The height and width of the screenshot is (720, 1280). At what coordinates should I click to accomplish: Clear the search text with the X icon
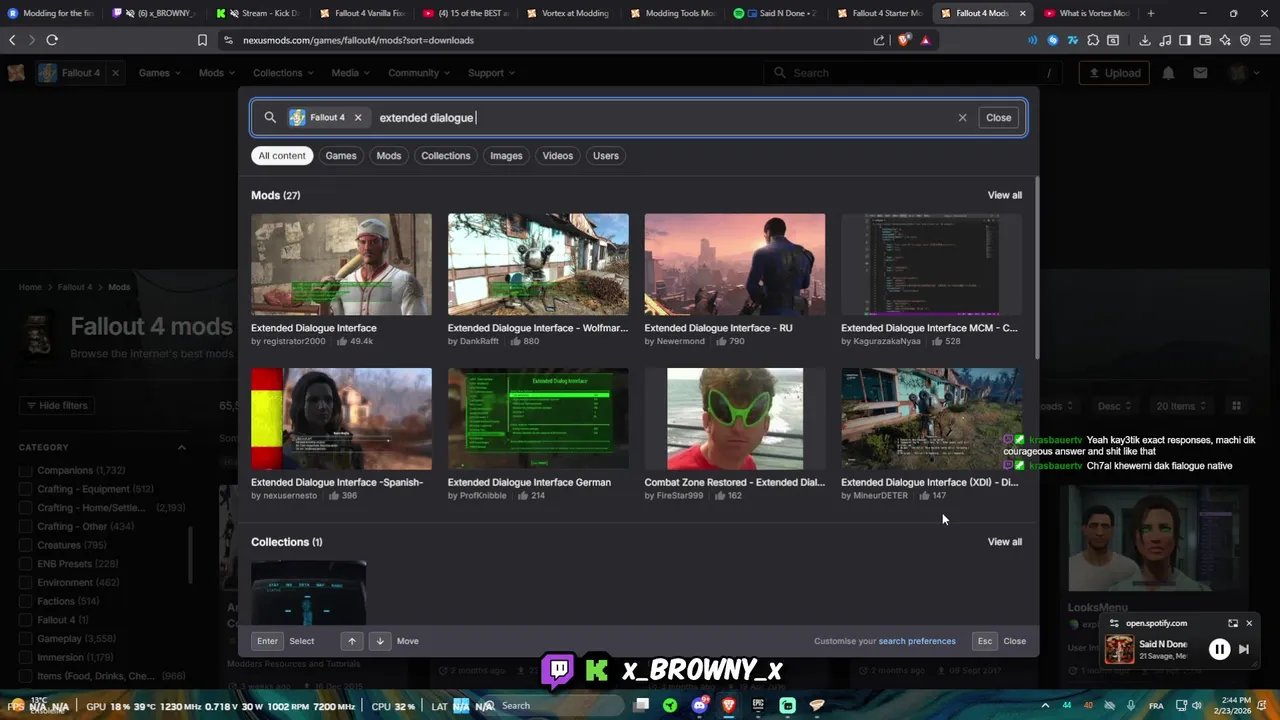(962, 118)
